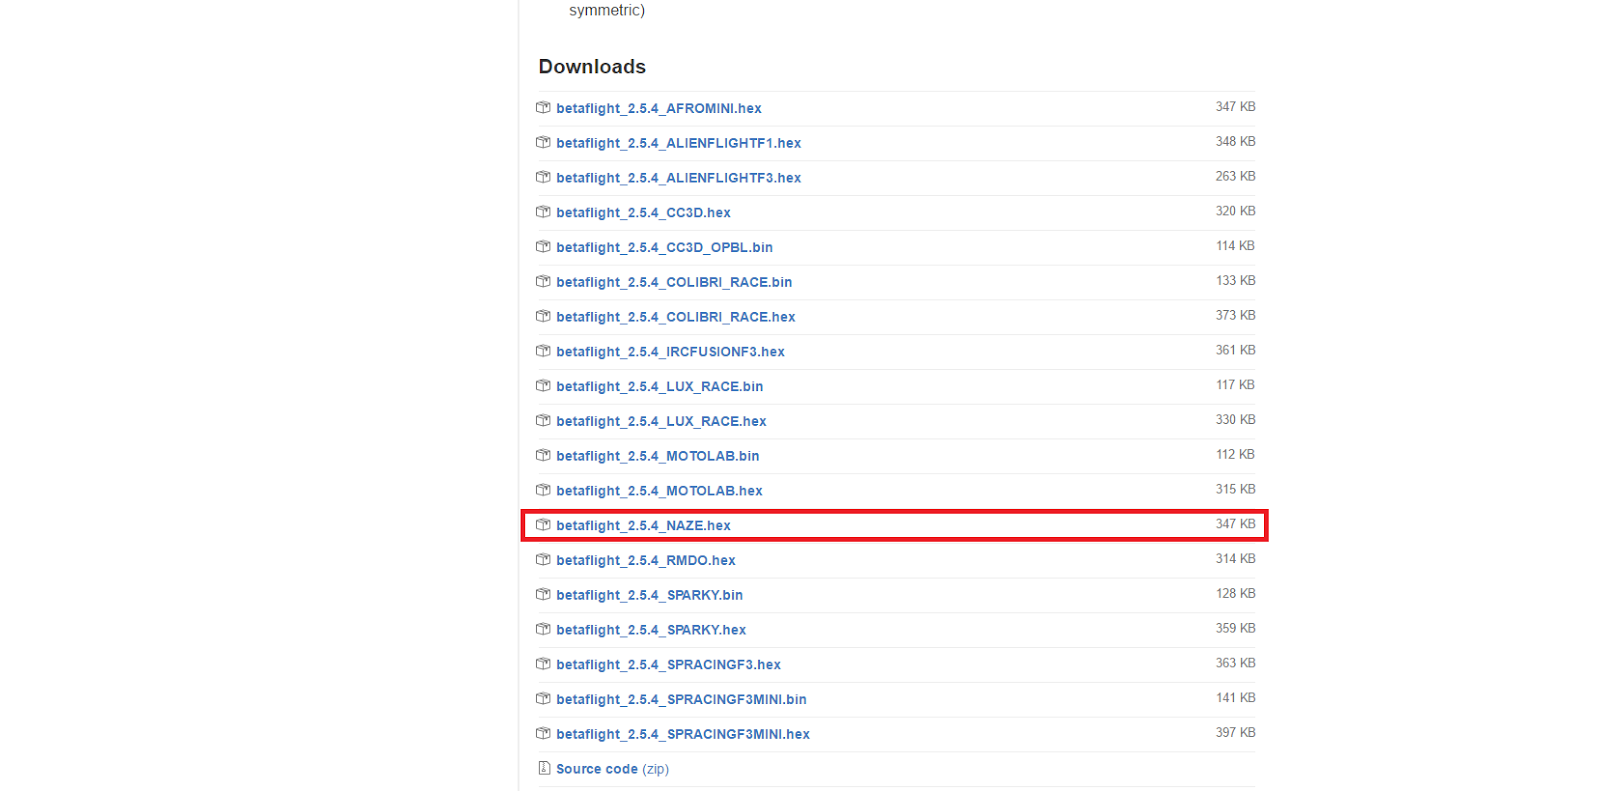Click 361 KB size of IRCFUSIONF3.hex
This screenshot has height=791, width=1600.
1235,350
